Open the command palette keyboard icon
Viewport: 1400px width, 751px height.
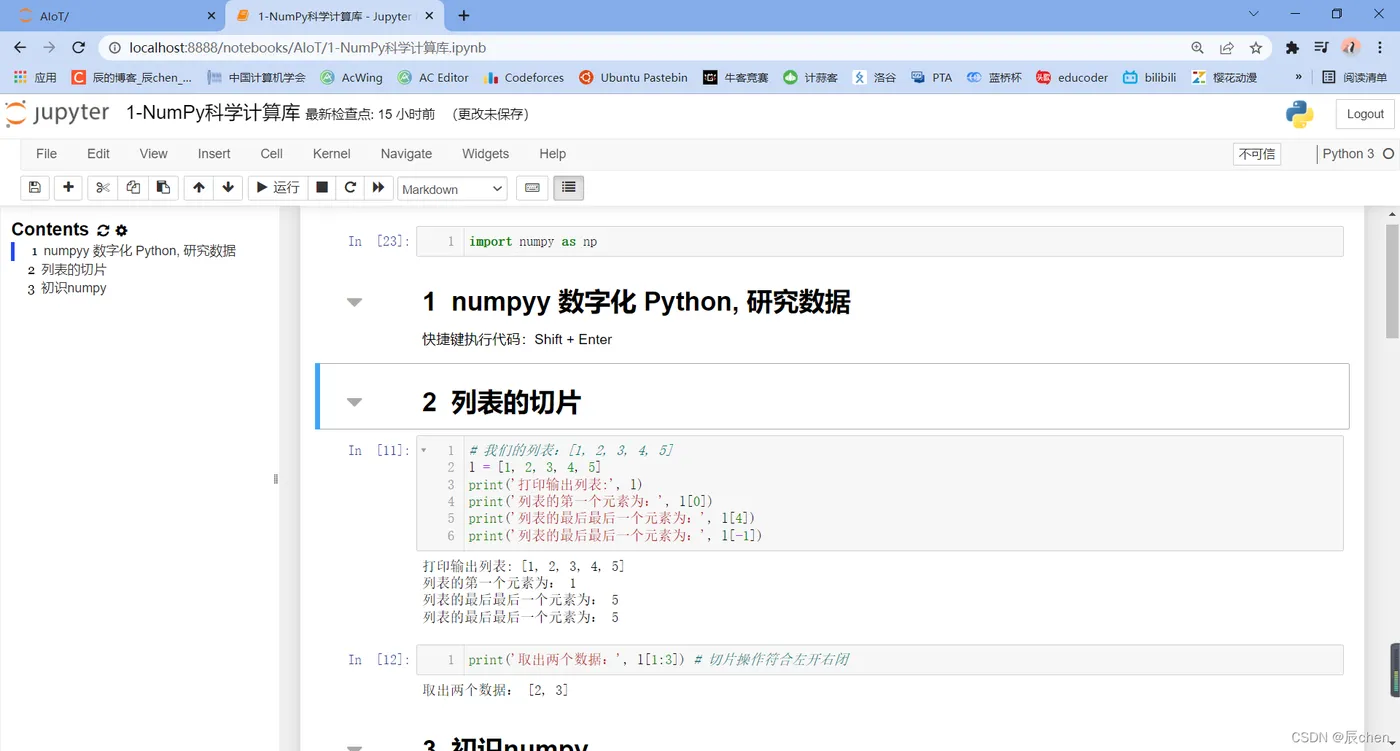[532, 187]
